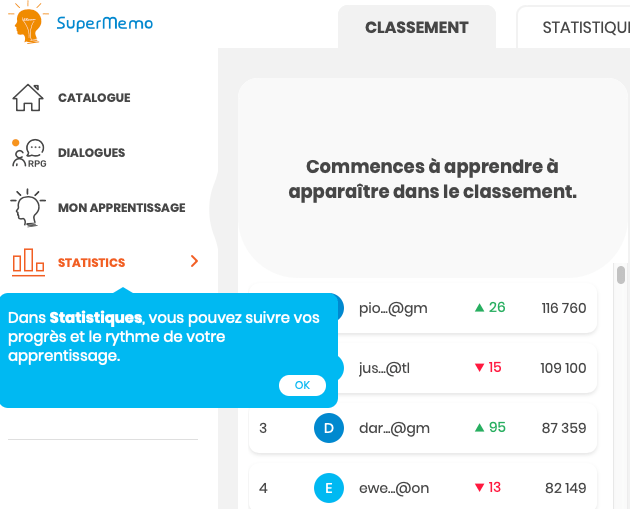Click the SuperMemo head logo icon

(x=30, y=24)
